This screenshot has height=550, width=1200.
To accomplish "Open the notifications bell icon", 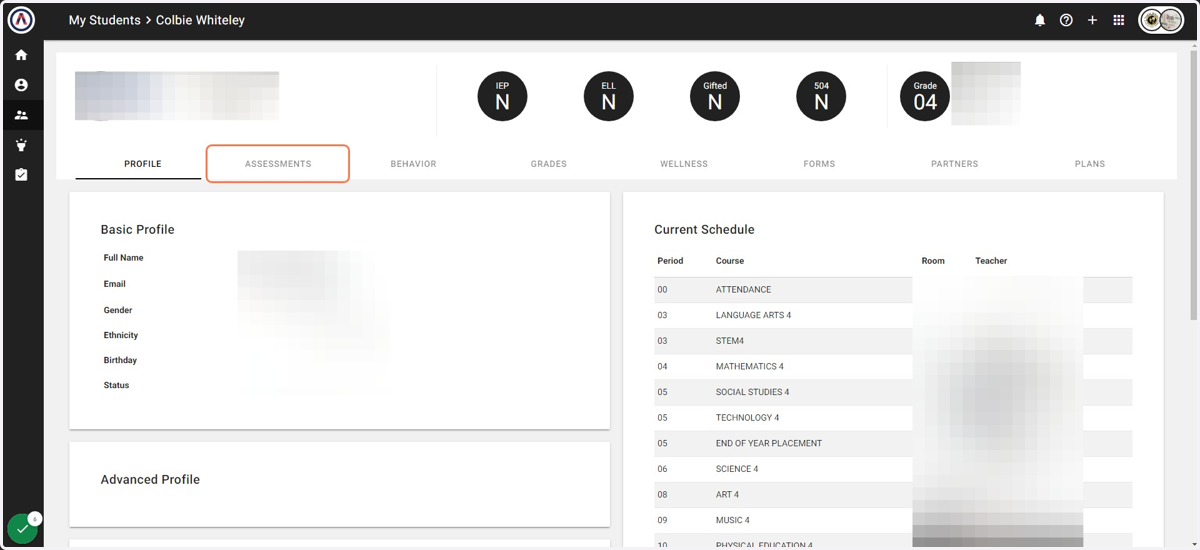I will click(1040, 20).
